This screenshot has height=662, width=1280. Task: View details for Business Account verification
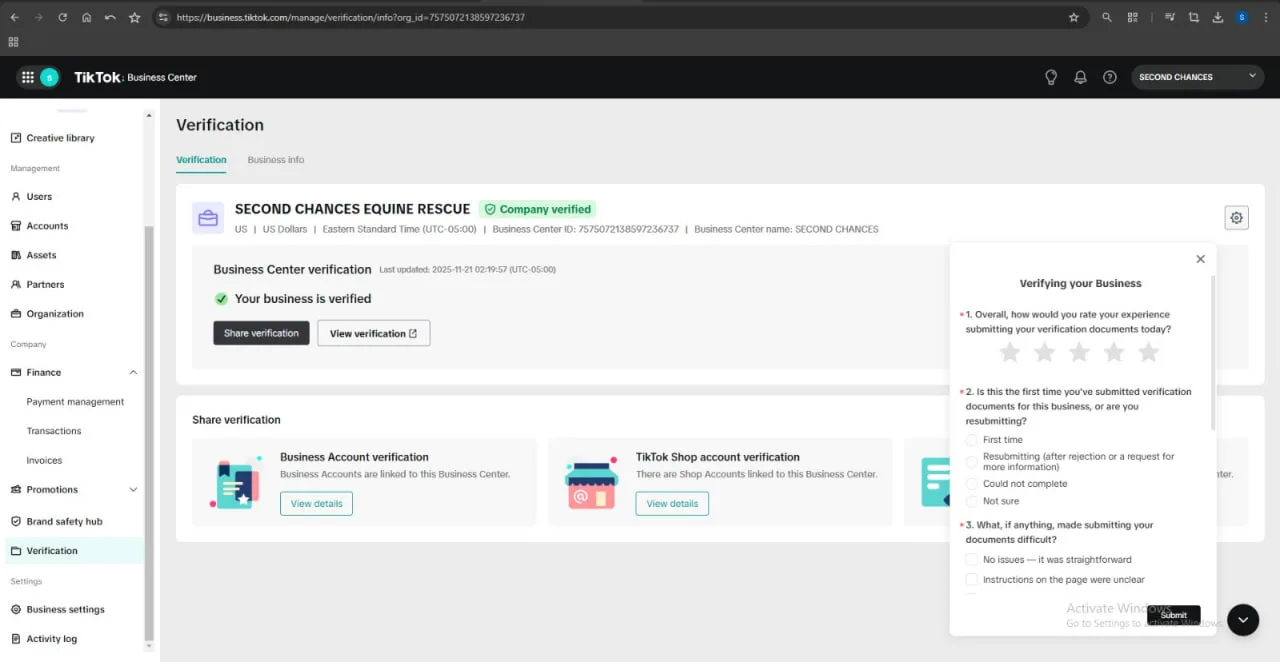[316, 504]
